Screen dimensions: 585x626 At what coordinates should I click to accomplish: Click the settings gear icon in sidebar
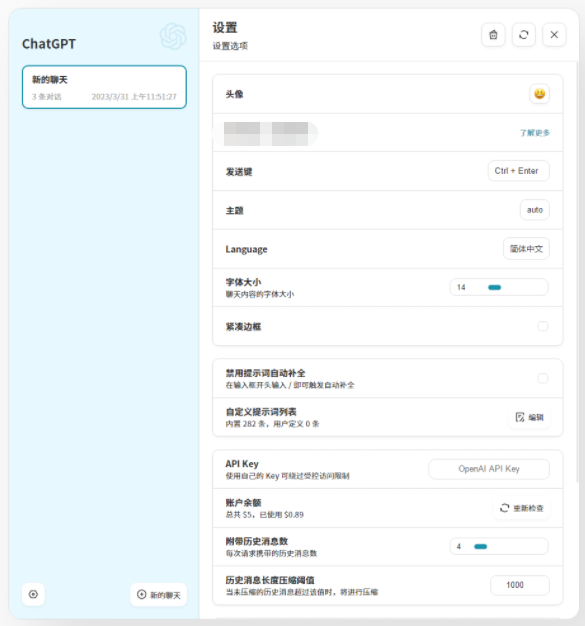(x=33, y=594)
